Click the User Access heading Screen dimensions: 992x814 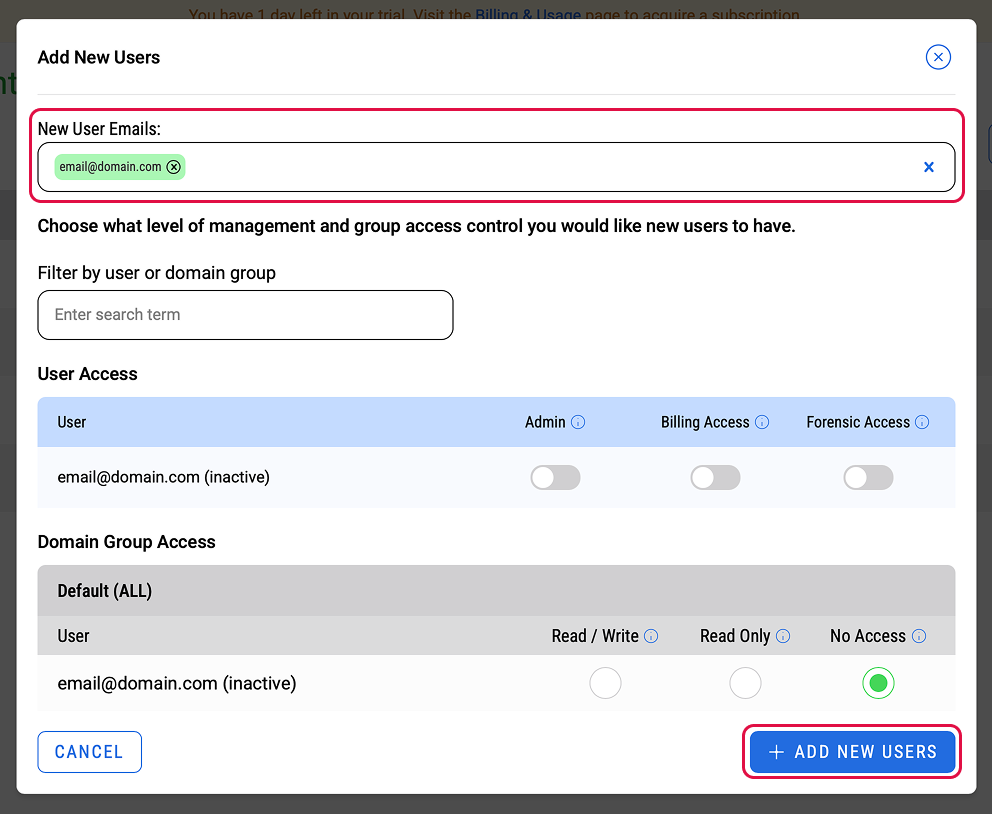(x=87, y=374)
